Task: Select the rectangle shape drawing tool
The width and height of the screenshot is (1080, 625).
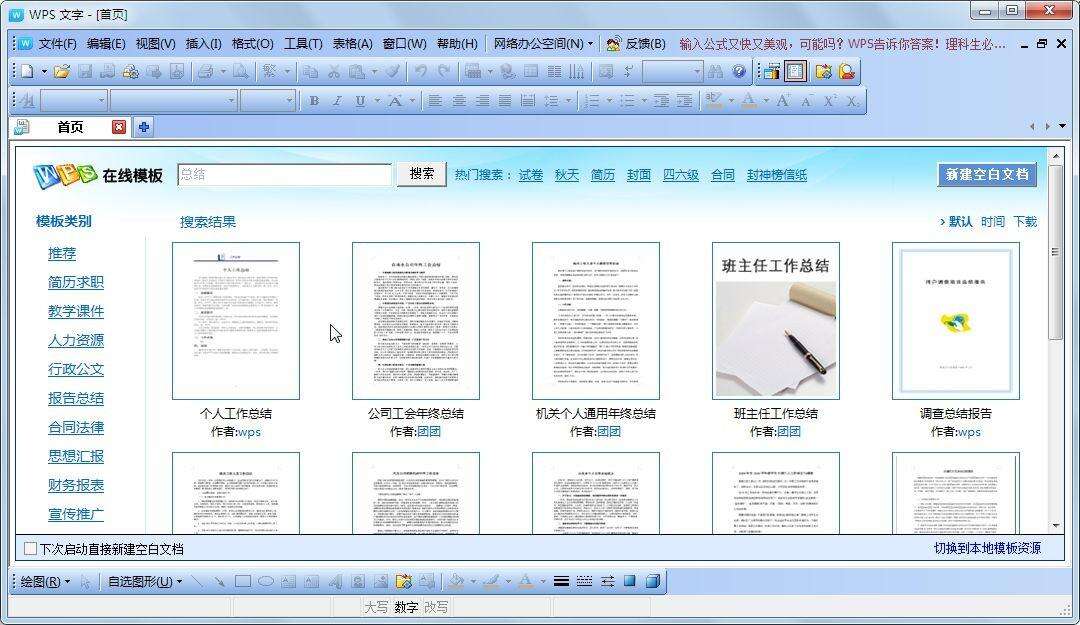Action: (243, 581)
